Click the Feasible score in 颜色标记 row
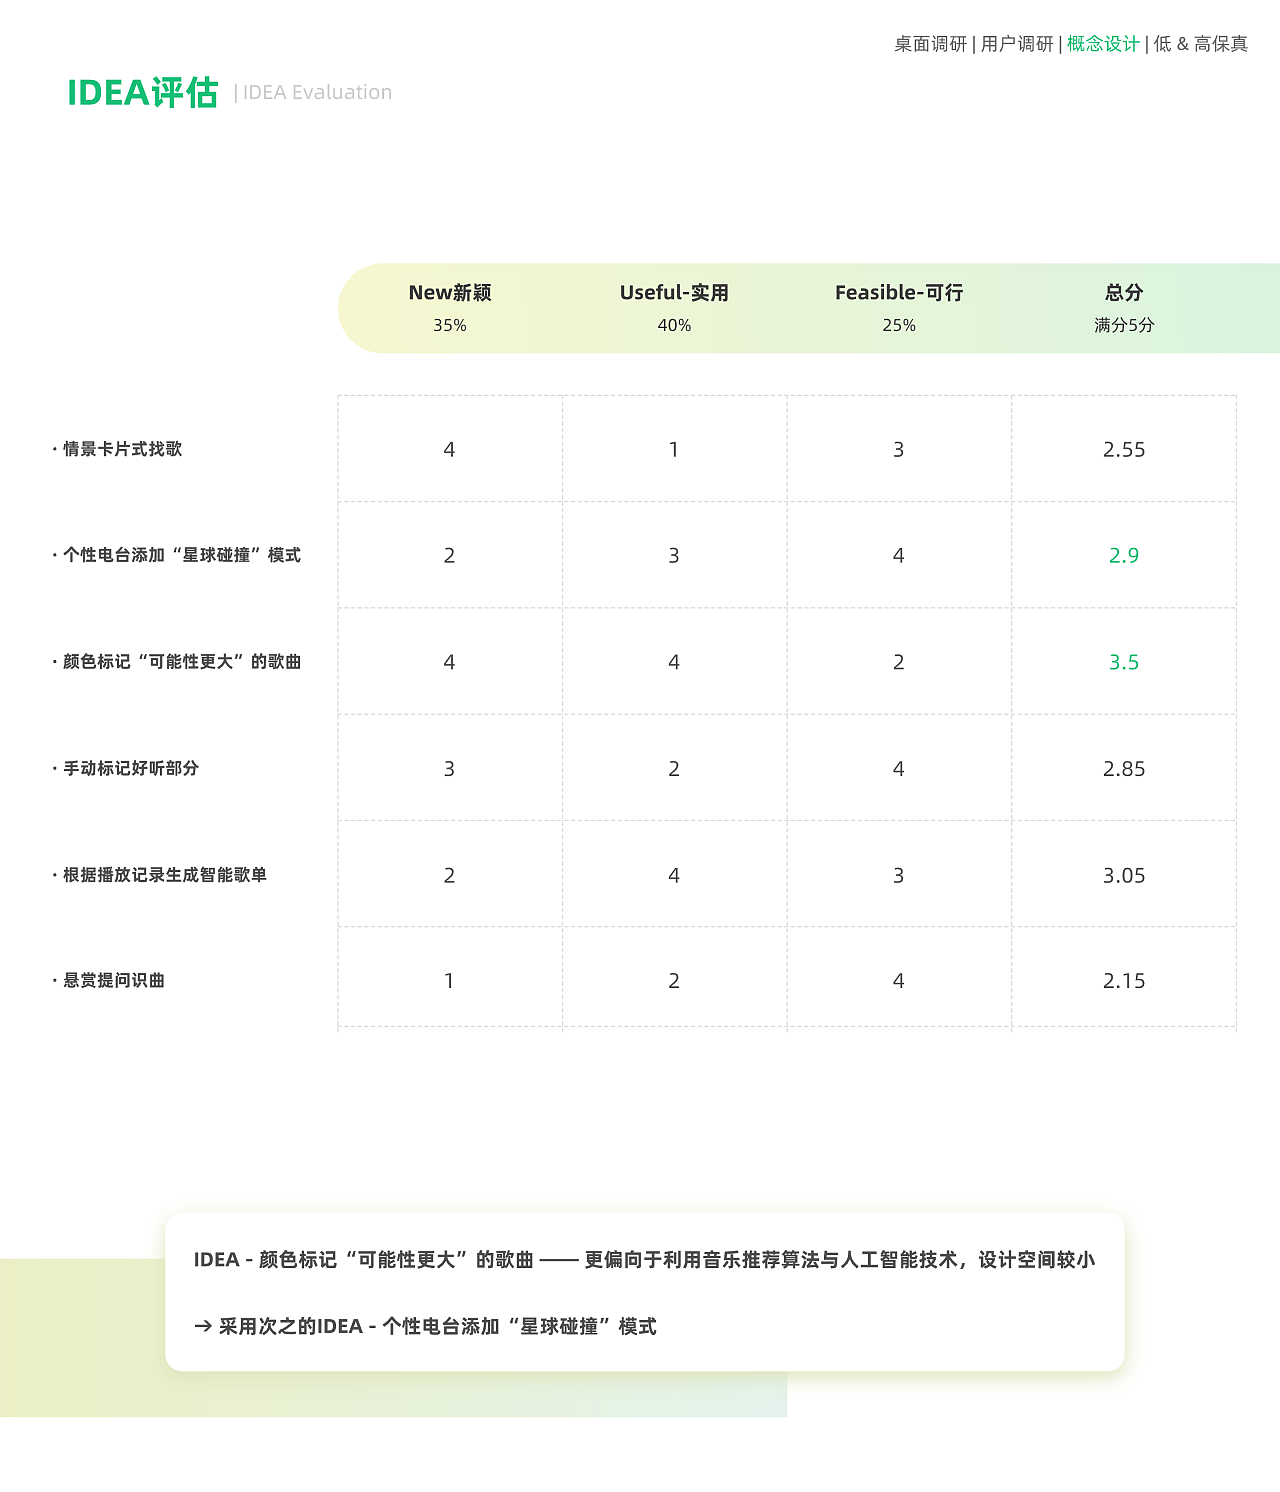 pyautogui.click(x=899, y=663)
